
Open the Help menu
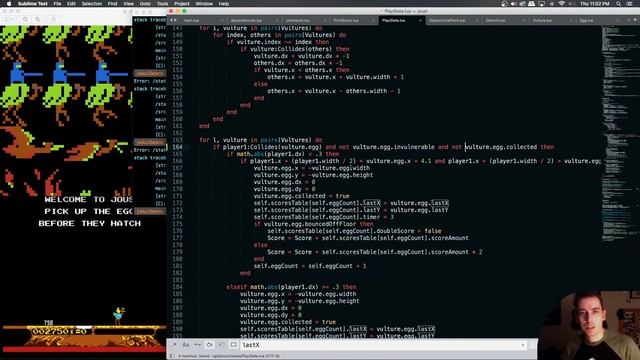click(x=224, y=4)
